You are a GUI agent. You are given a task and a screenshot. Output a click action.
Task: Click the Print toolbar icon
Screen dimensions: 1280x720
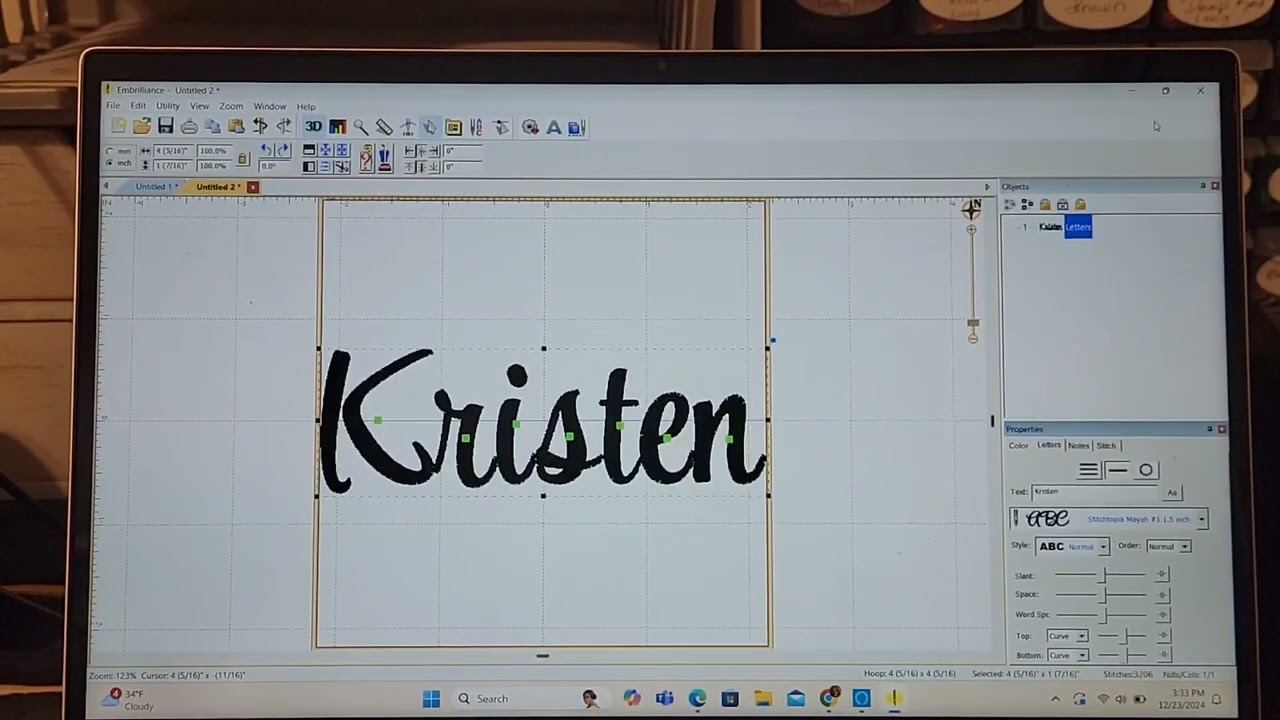189,127
